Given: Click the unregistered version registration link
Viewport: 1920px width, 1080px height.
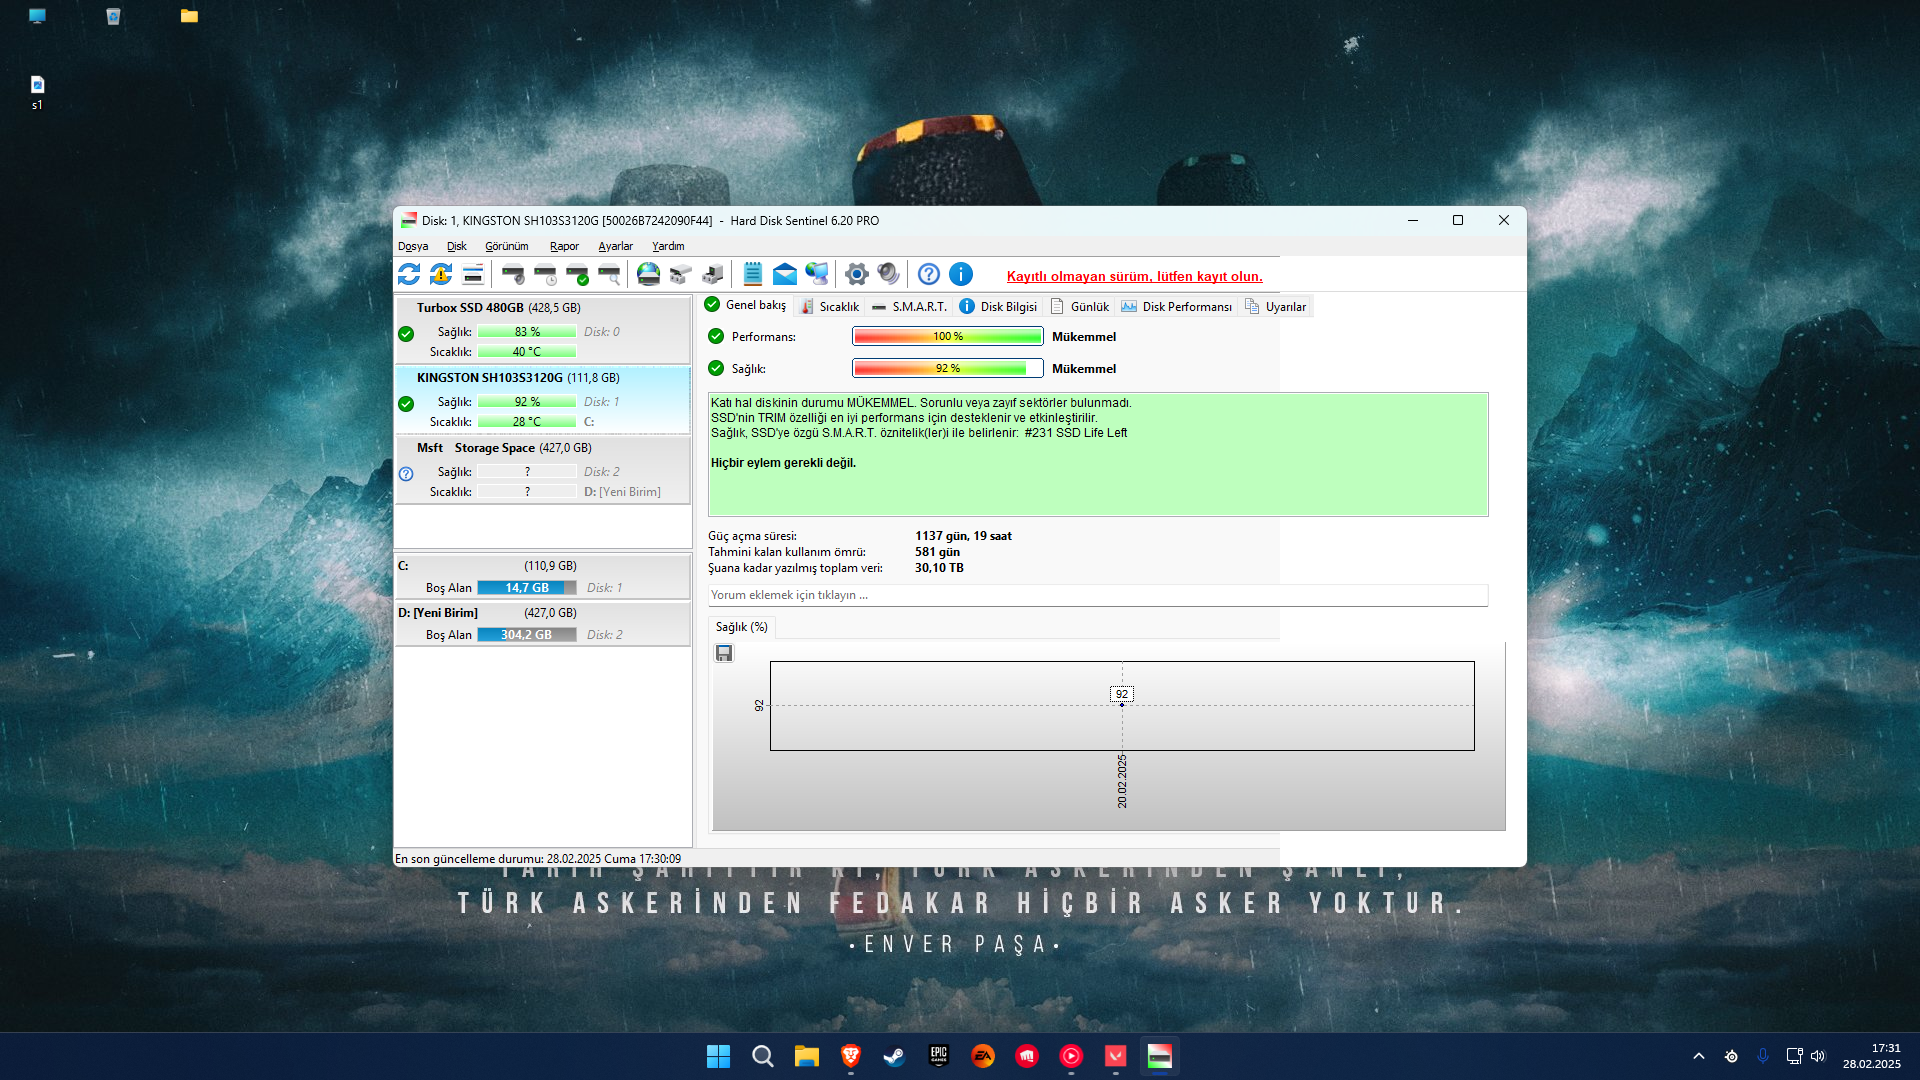Looking at the screenshot, I should pyautogui.click(x=1134, y=277).
